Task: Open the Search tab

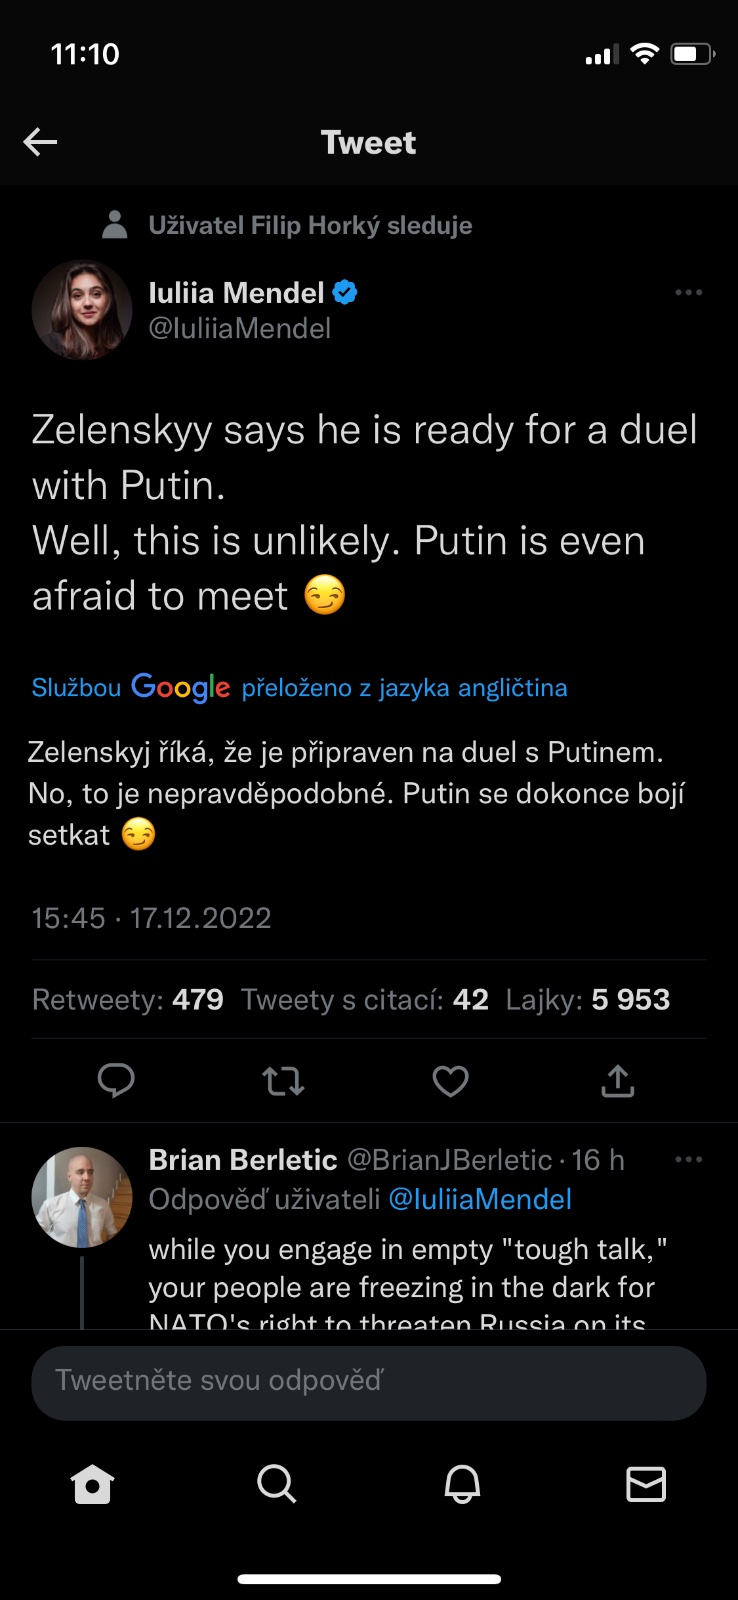Action: pos(276,1485)
